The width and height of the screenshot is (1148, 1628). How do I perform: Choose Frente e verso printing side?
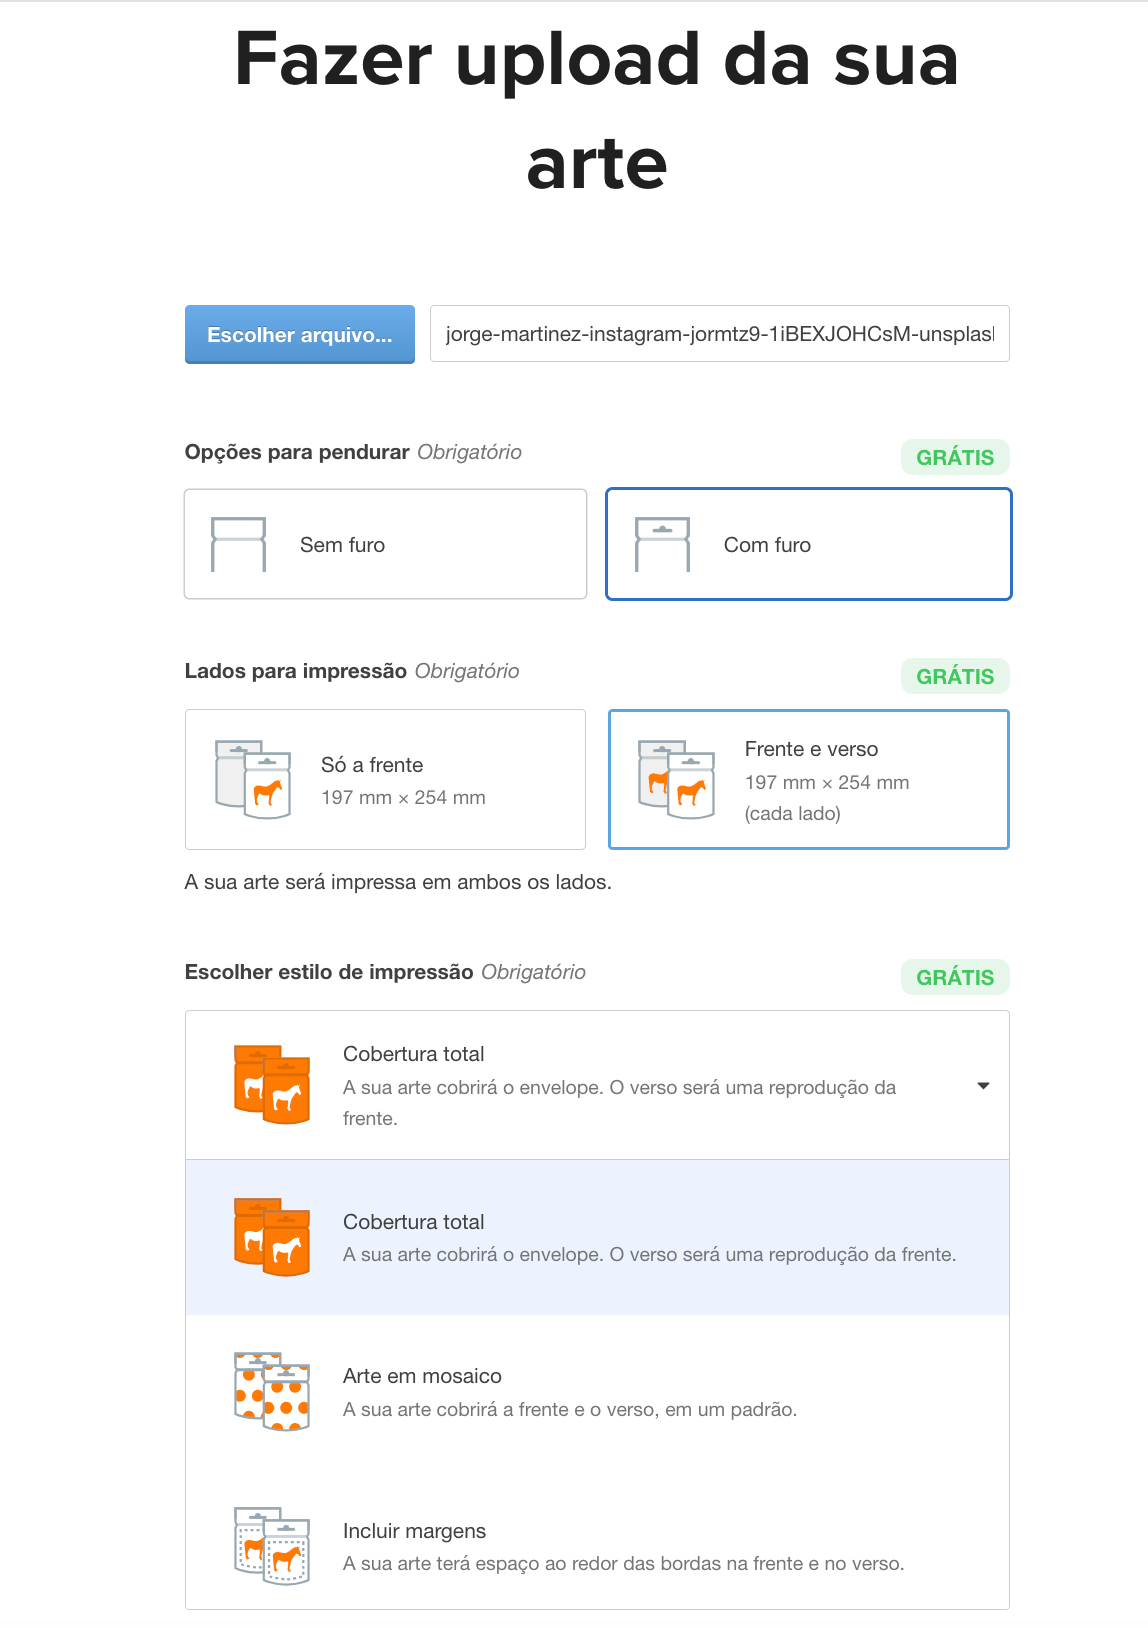tap(808, 780)
